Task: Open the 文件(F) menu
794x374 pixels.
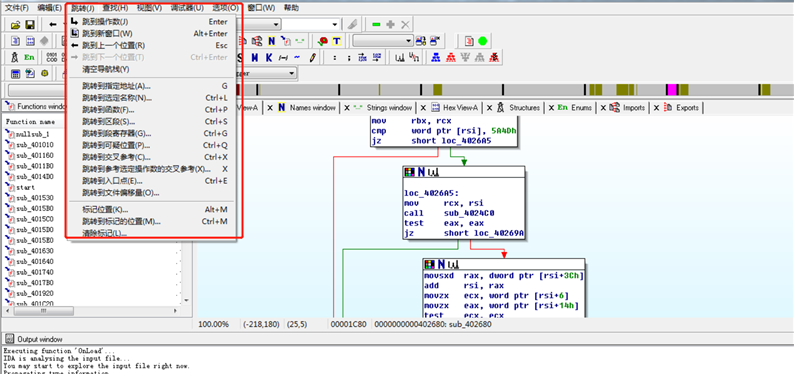Action: click(17, 8)
